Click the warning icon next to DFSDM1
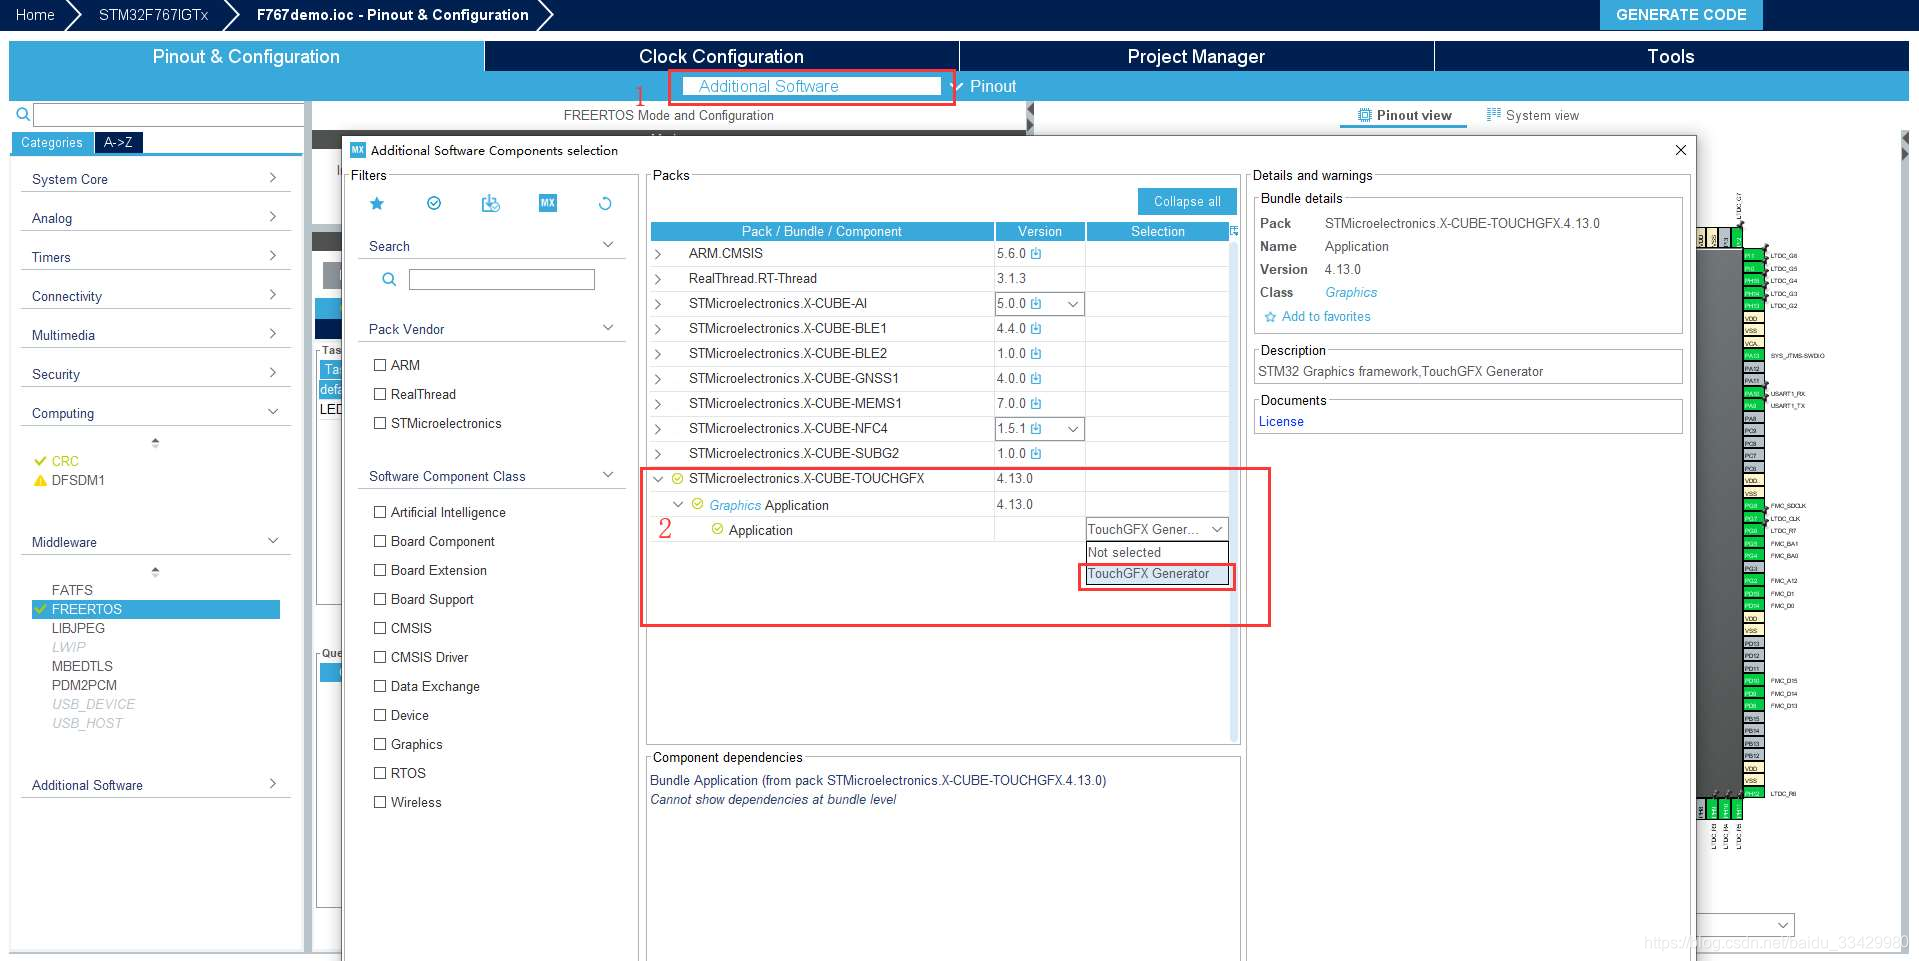Screen dimensions: 1919x961 click(x=40, y=480)
